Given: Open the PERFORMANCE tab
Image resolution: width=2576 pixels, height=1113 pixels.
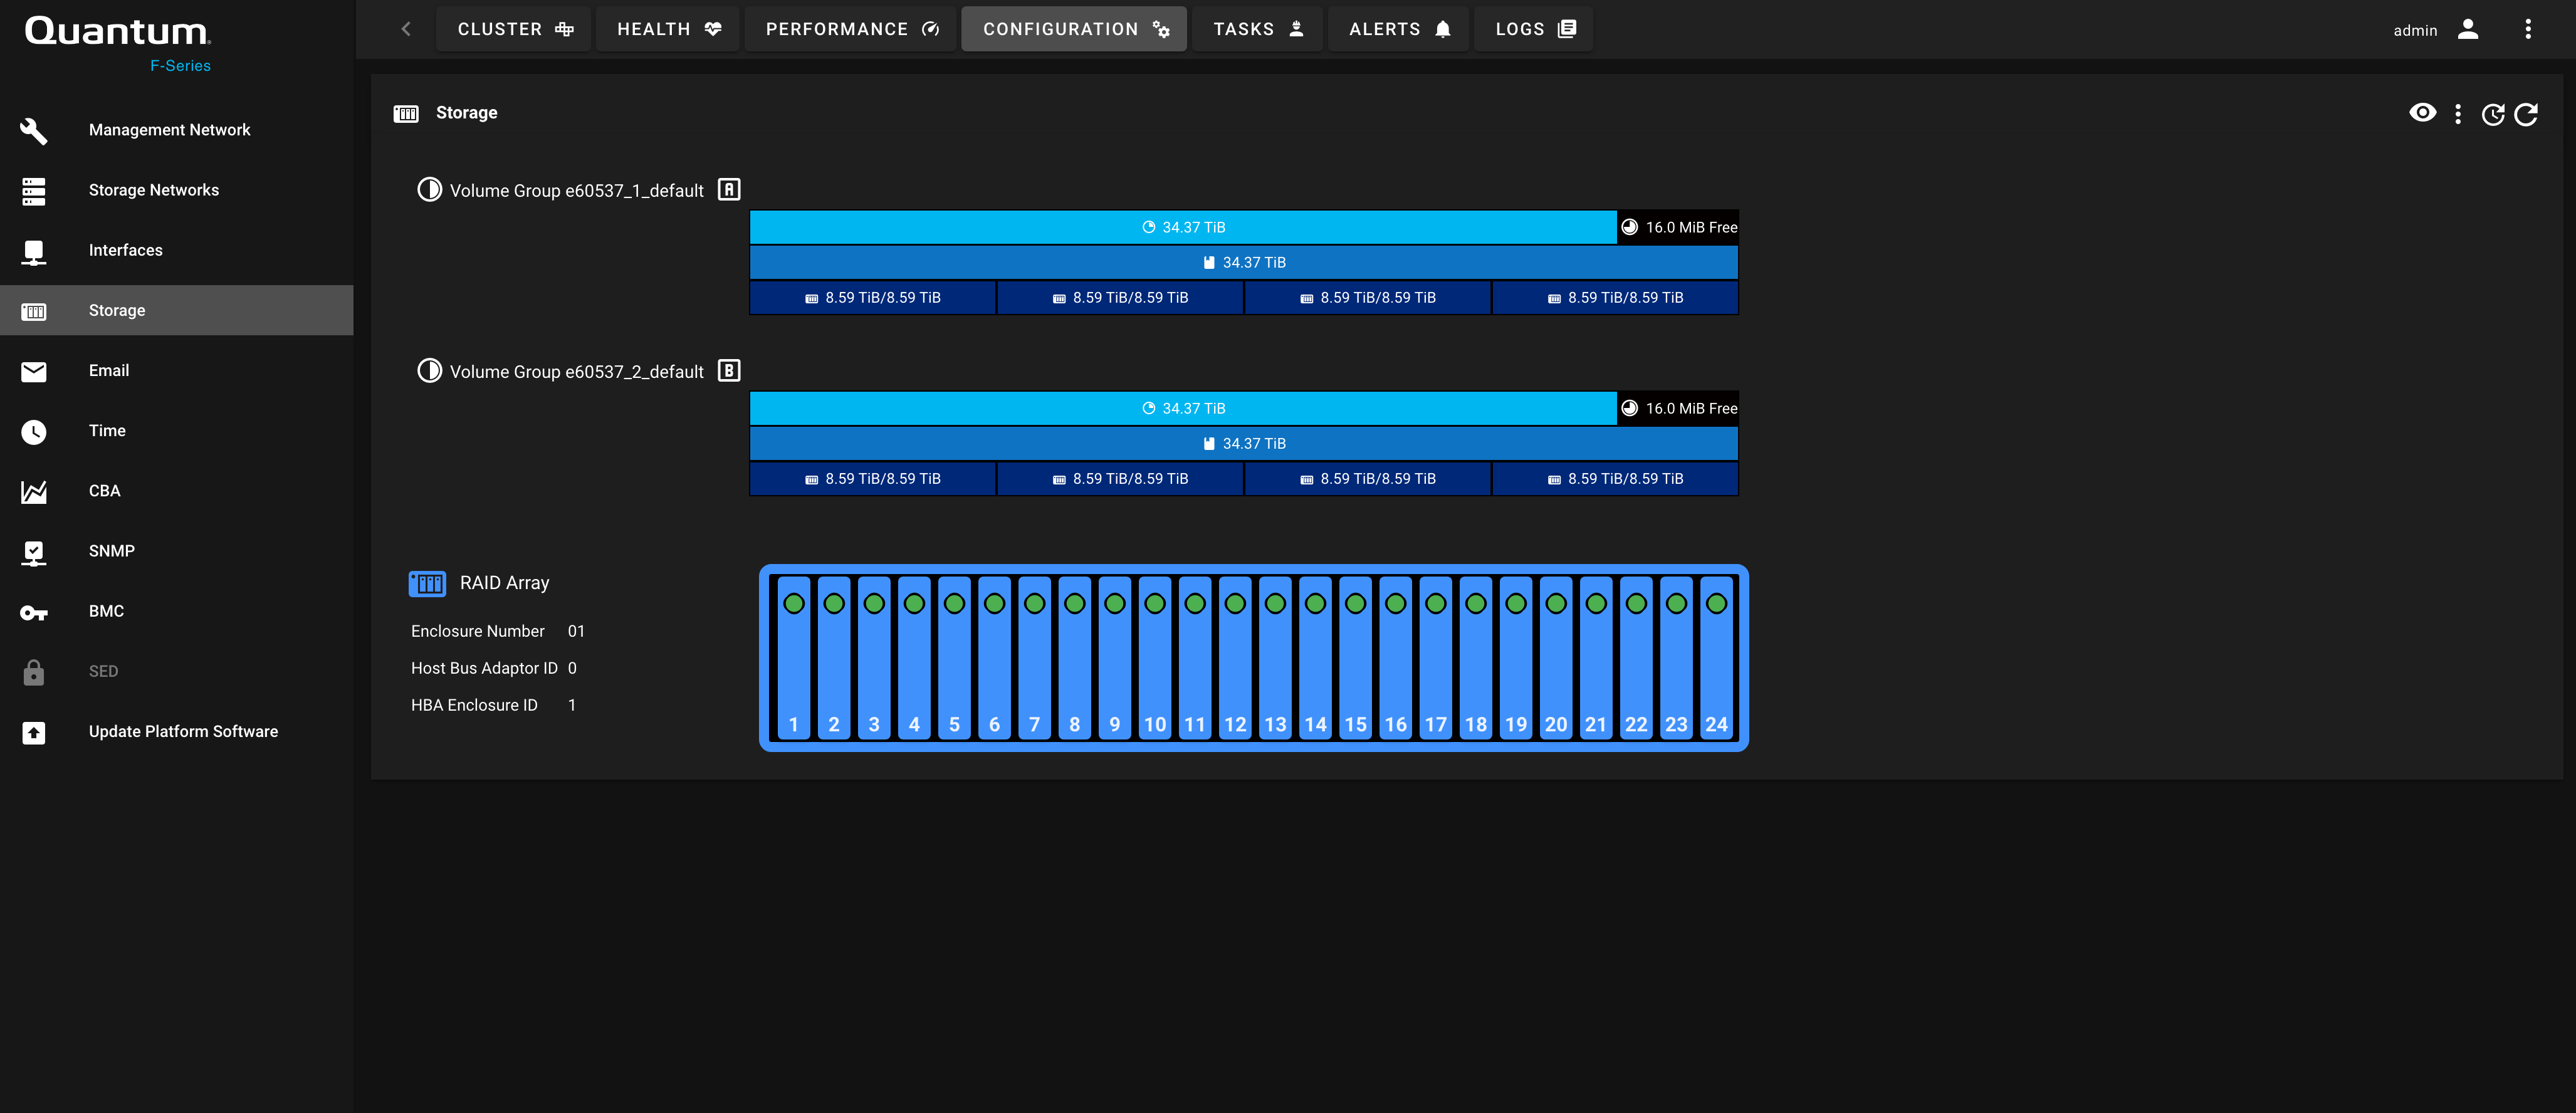Looking at the screenshot, I should 851,29.
